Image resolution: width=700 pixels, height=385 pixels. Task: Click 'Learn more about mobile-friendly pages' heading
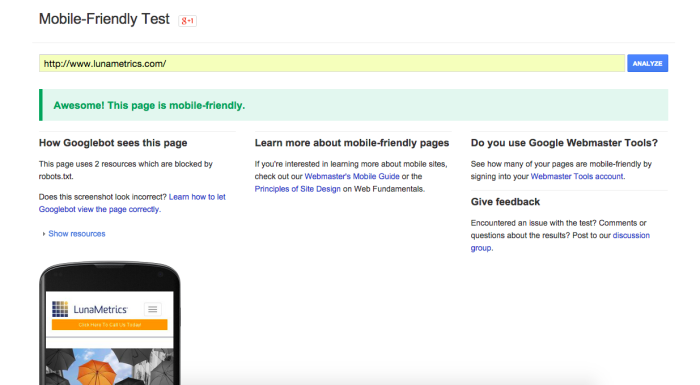pyautogui.click(x=352, y=143)
